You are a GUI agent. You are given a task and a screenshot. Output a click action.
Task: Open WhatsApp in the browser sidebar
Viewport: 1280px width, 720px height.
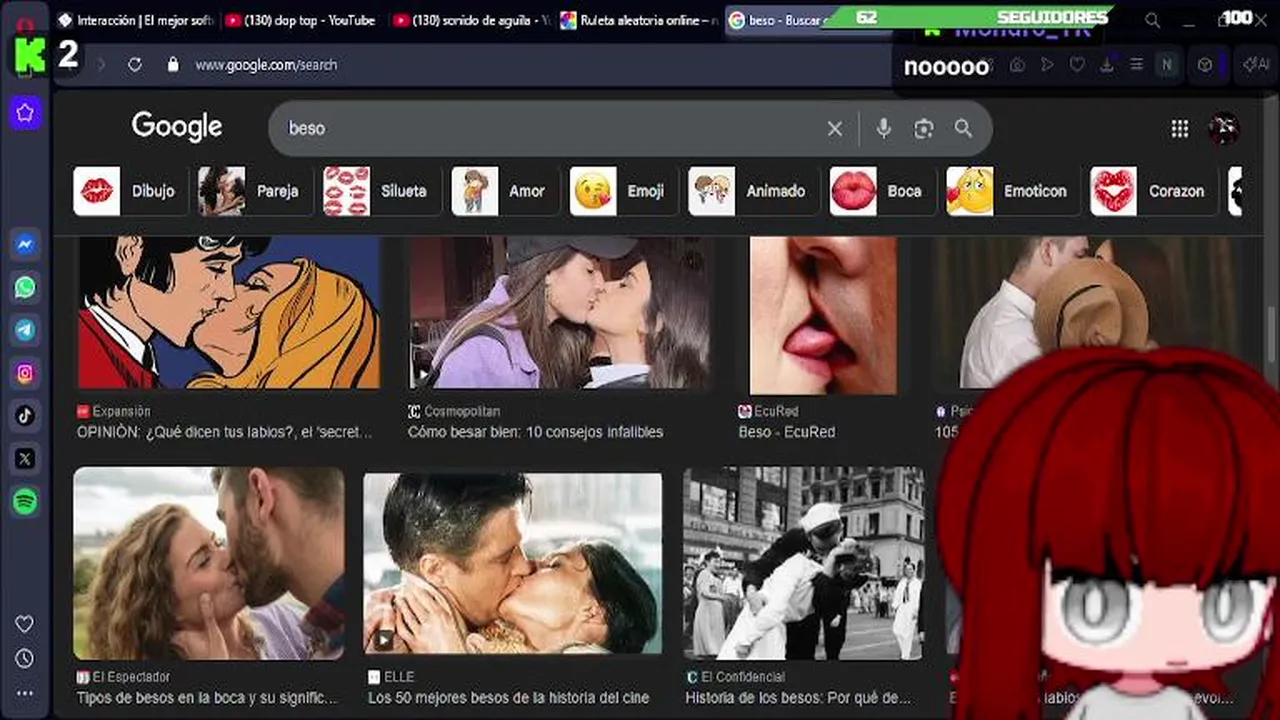tap(25, 287)
